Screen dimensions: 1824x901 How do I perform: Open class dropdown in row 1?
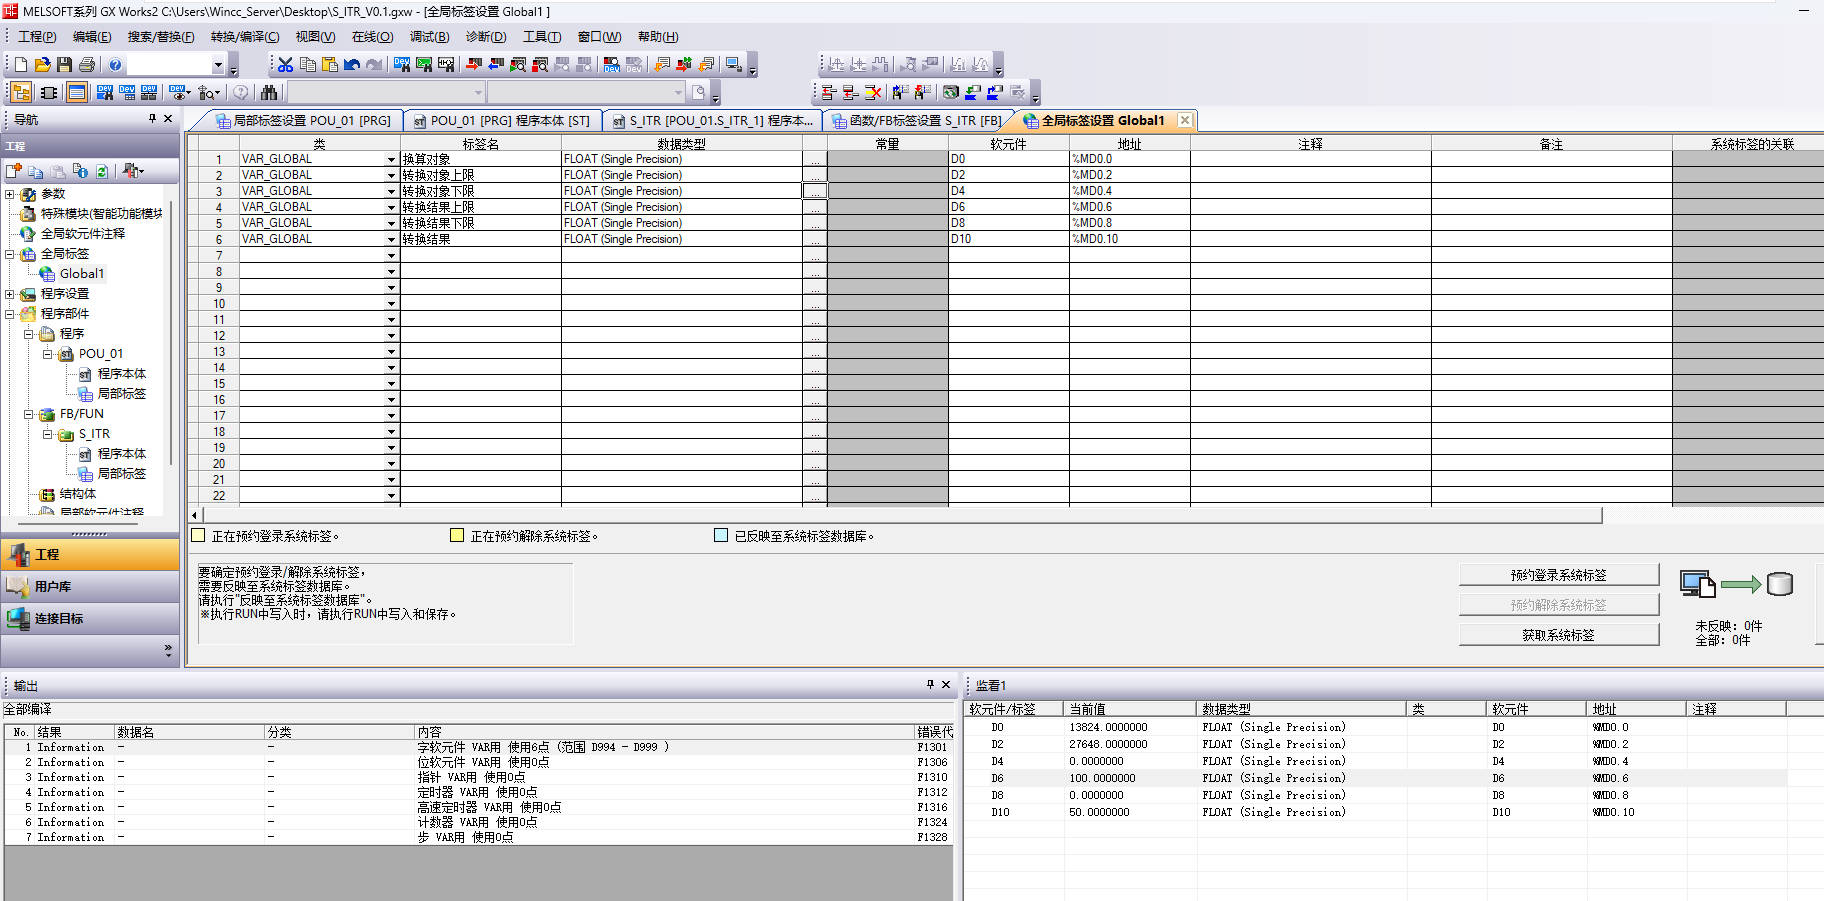pos(391,160)
